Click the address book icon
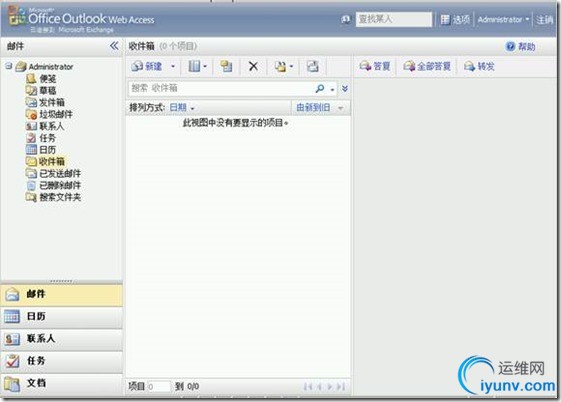Viewport: 561px width, 402px height. [x=346, y=19]
